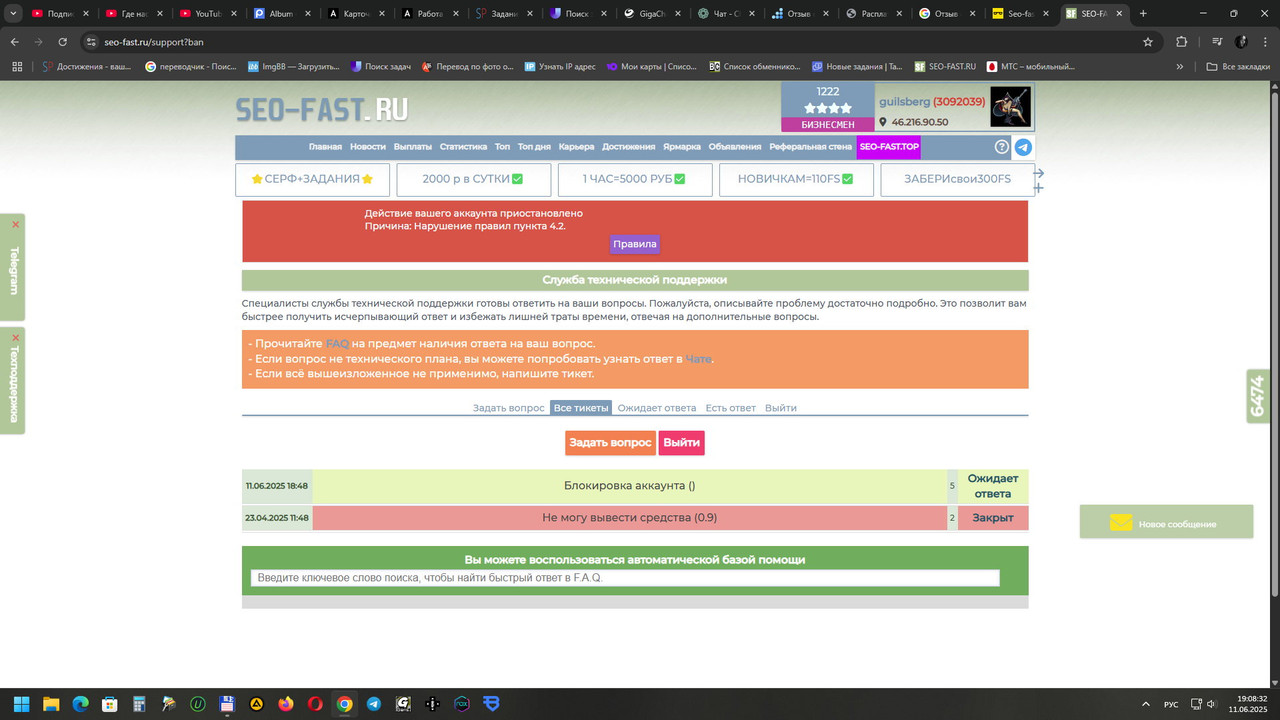The height and width of the screenshot is (720, 1280).
Task: Open Ярмарка in site menu
Action: point(682,147)
